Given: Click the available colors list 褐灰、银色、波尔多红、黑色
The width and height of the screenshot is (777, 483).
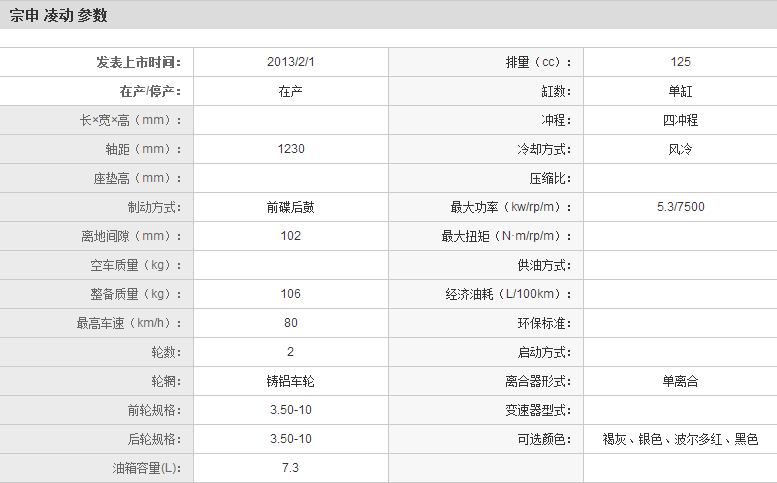Looking at the screenshot, I should 680,439.
